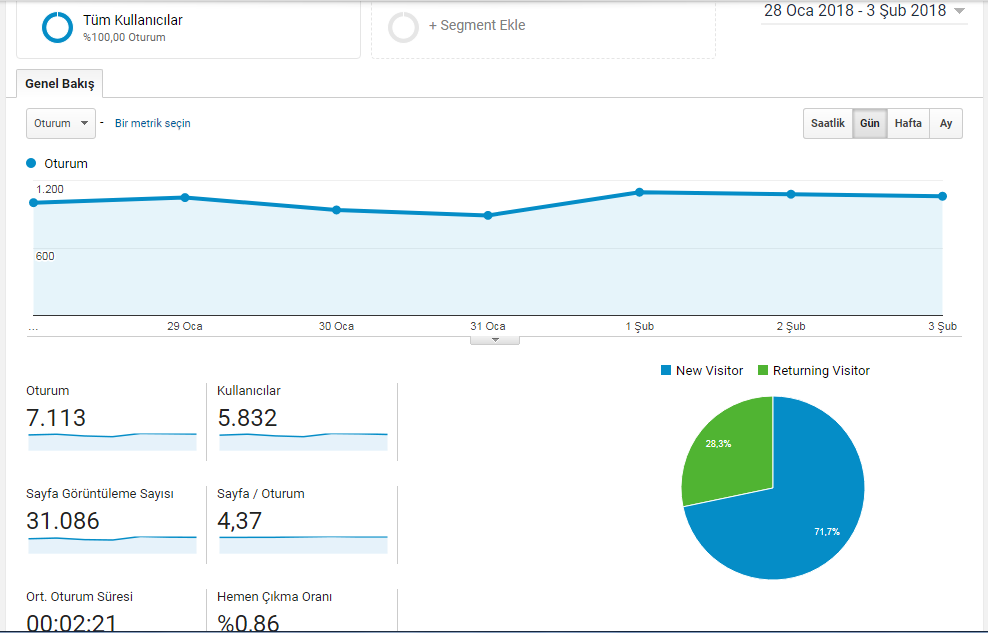Click the 1 Şub data point on chart

640,192
